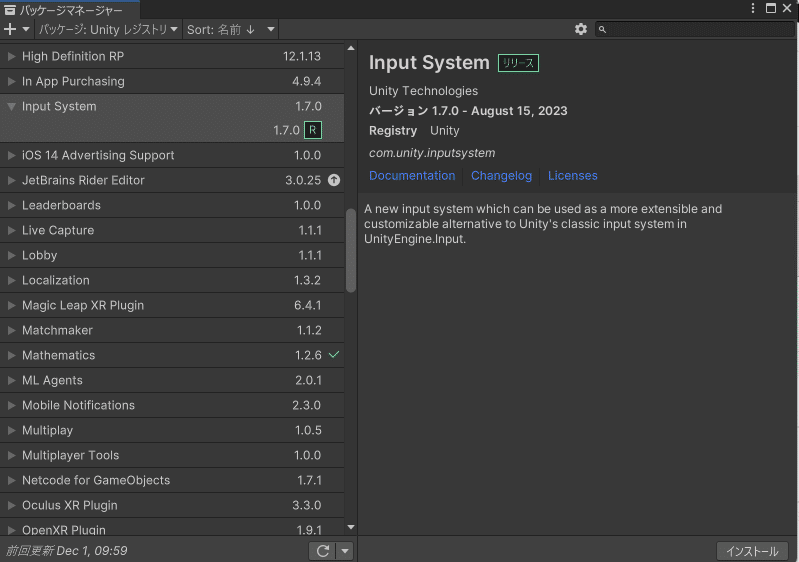Click the package manager tab icon
The height and width of the screenshot is (562, 799).
pos(10,10)
